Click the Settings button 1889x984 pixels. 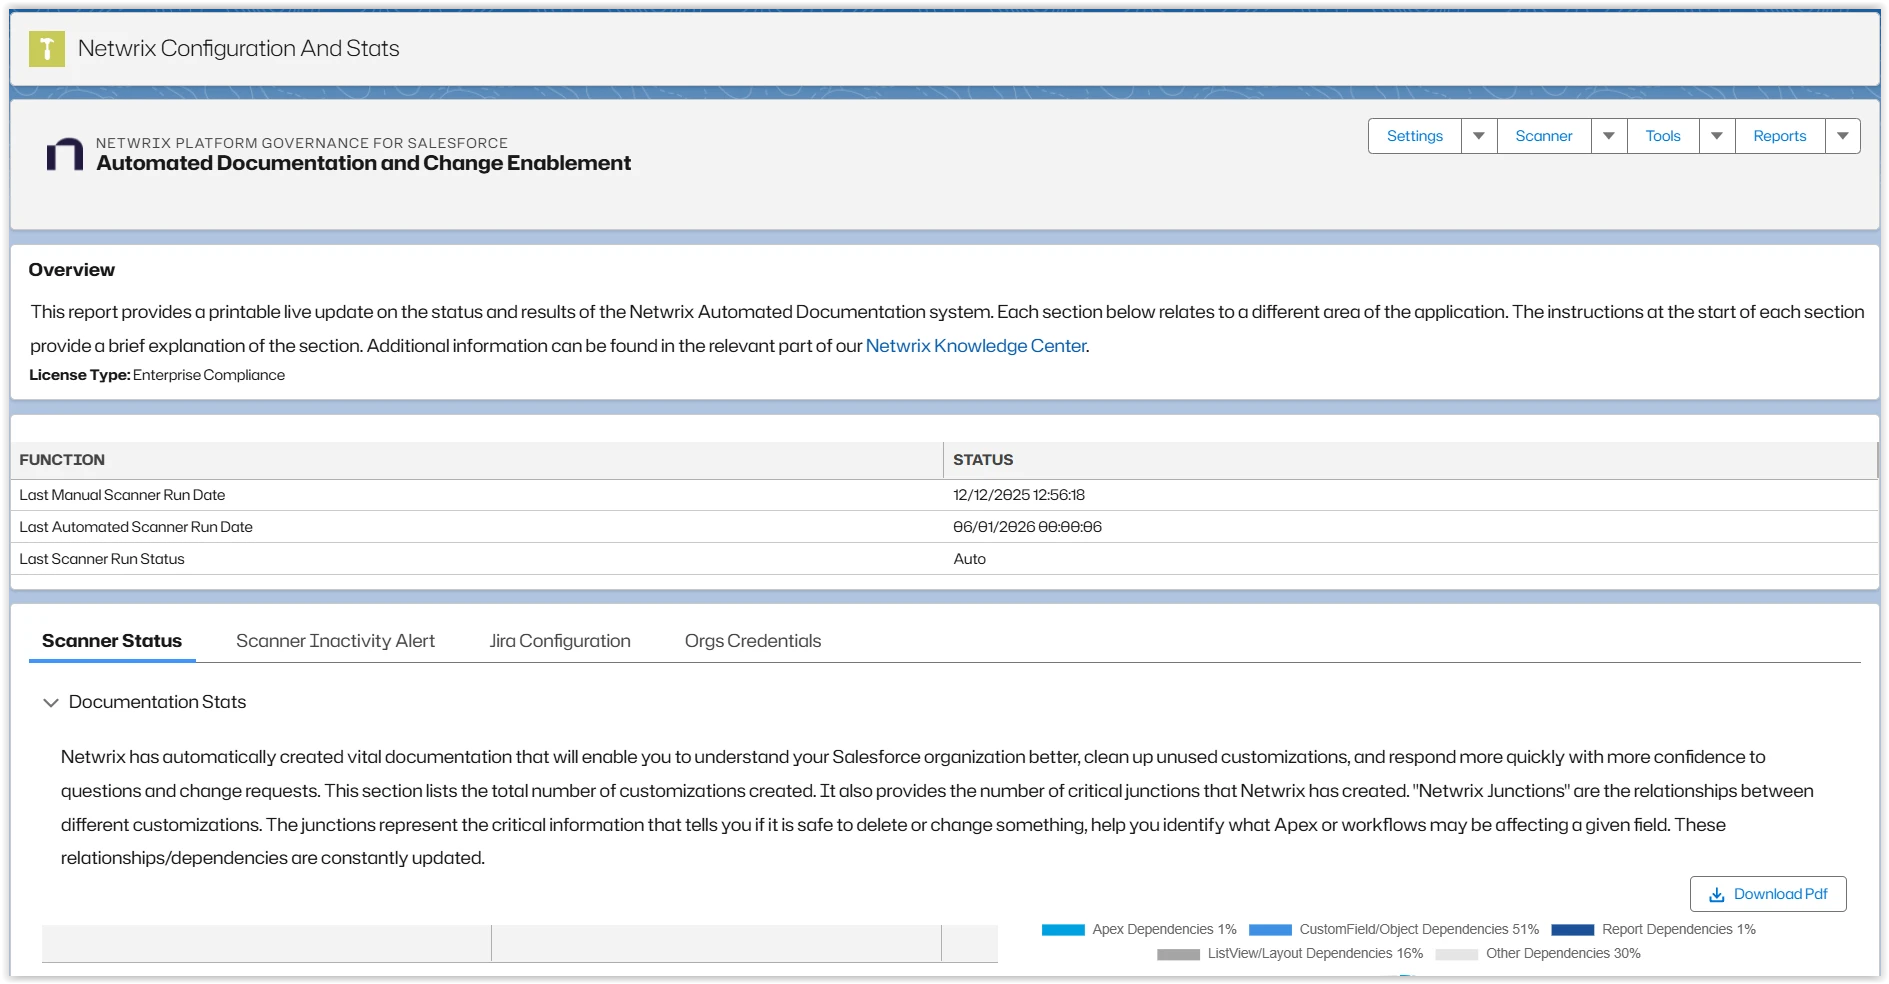tap(1414, 136)
